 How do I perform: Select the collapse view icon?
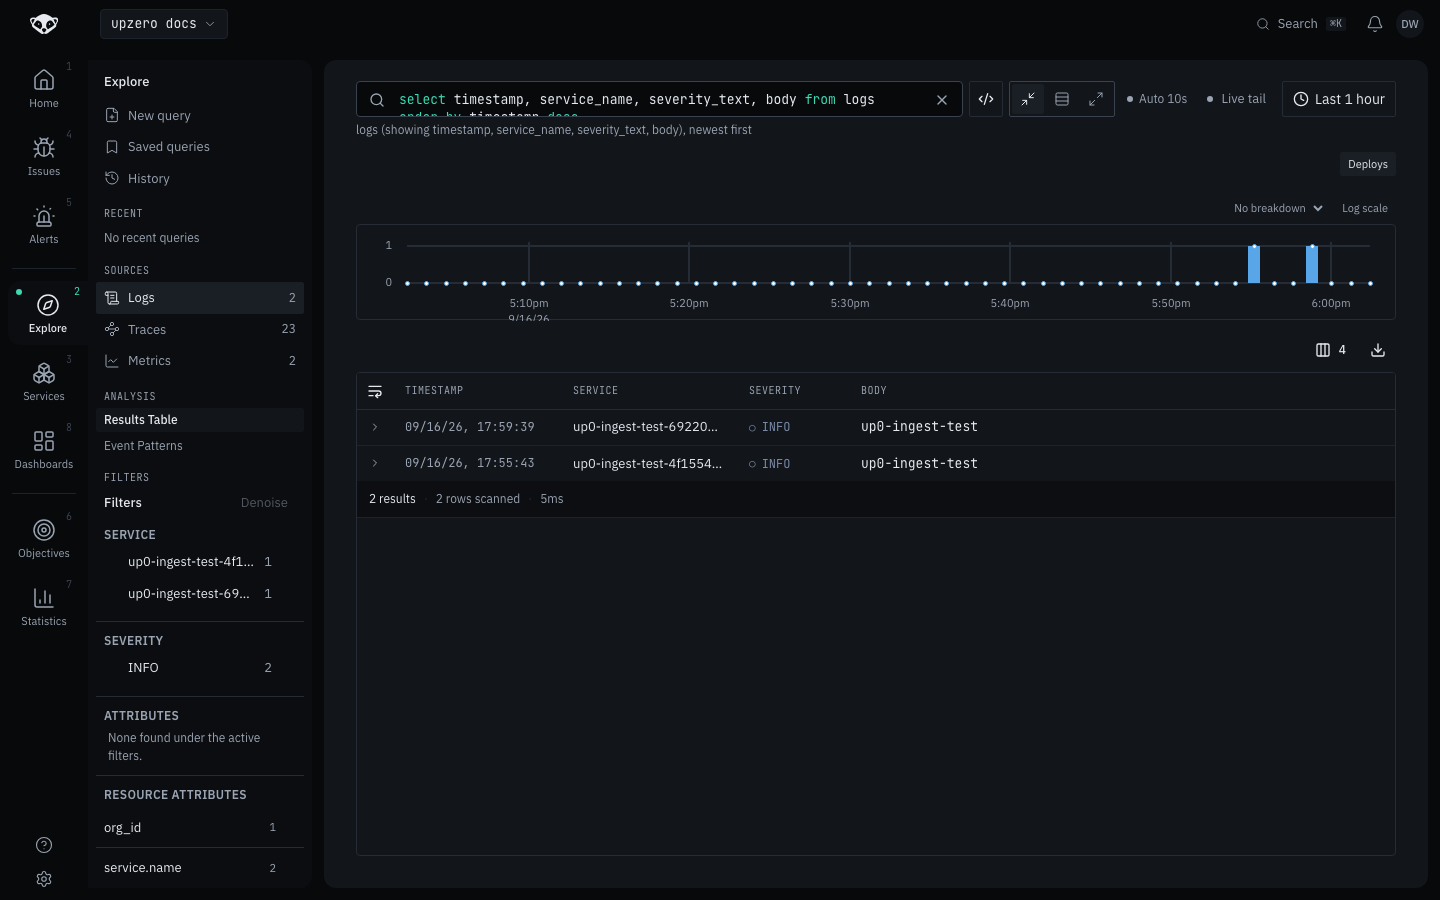point(1028,99)
